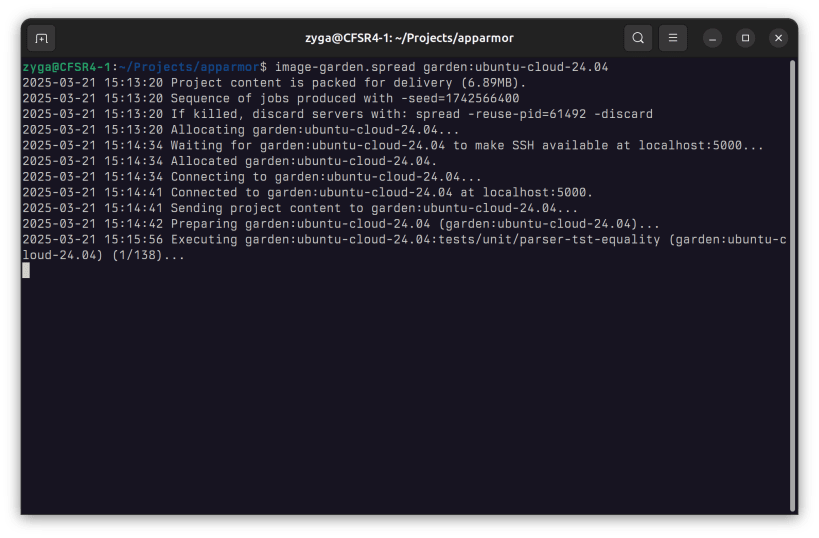Open the terminal search
Image resolution: width=819 pixels, height=538 pixels.
click(x=638, y=38)
